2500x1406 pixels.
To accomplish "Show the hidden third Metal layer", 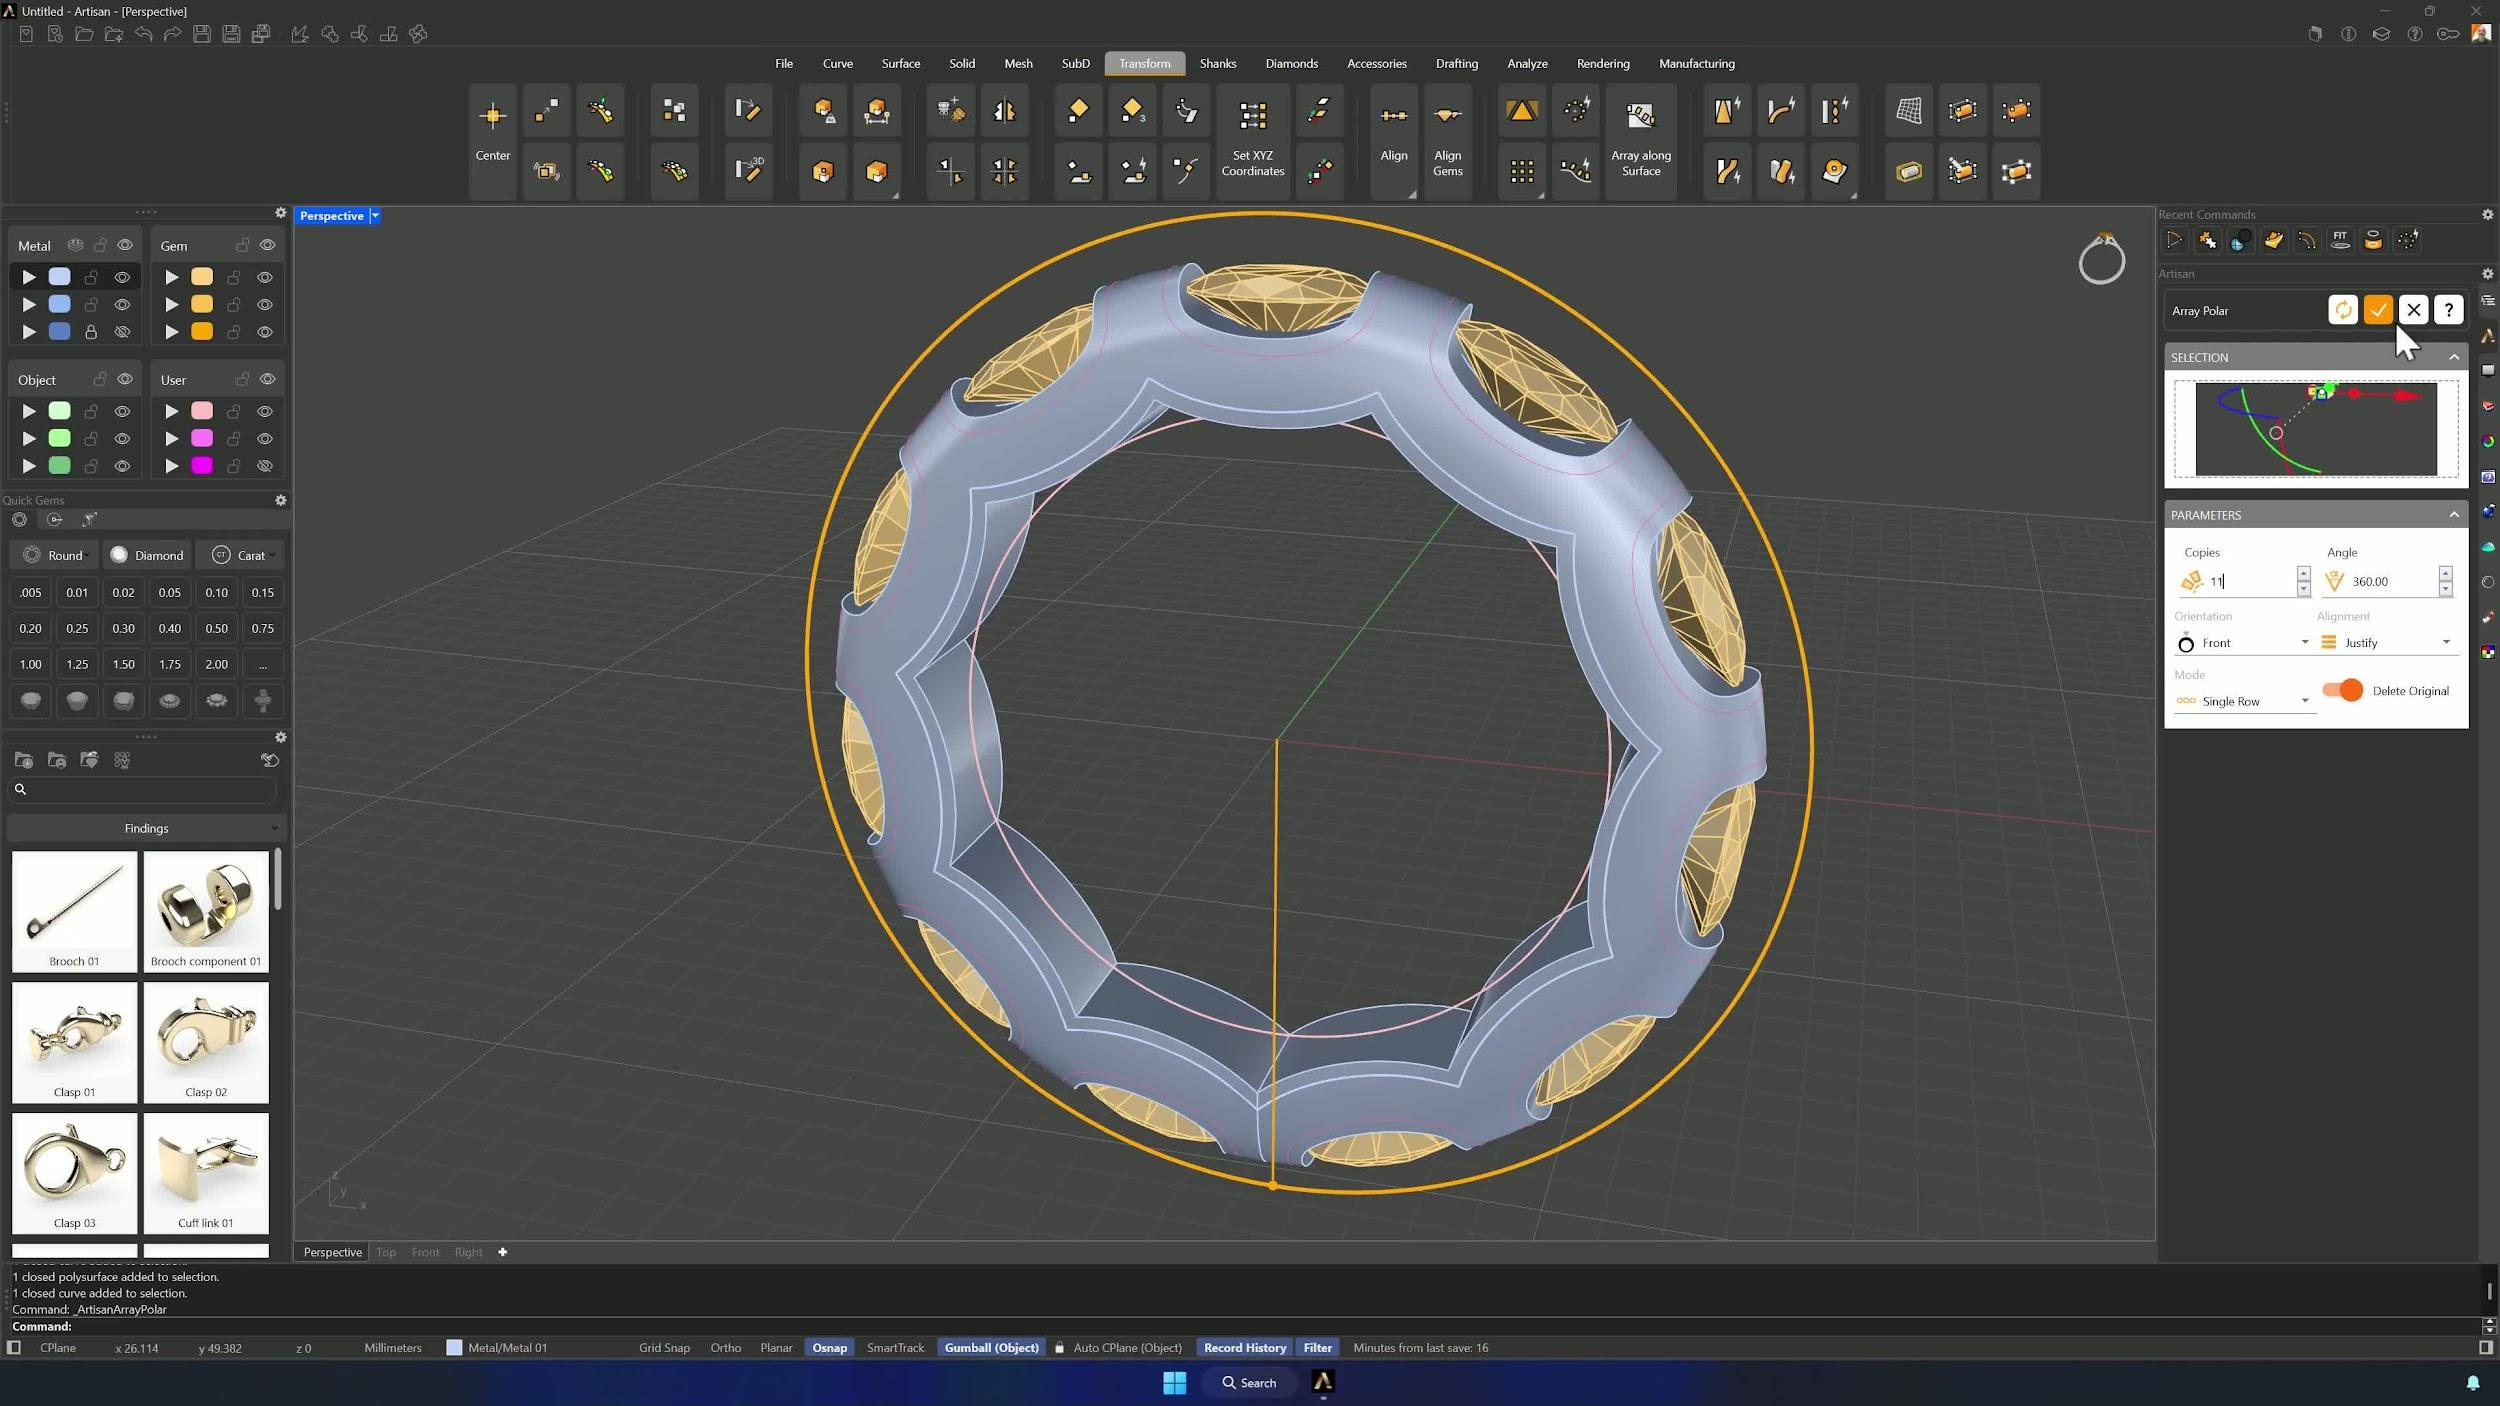I will [x=122, y=332].
